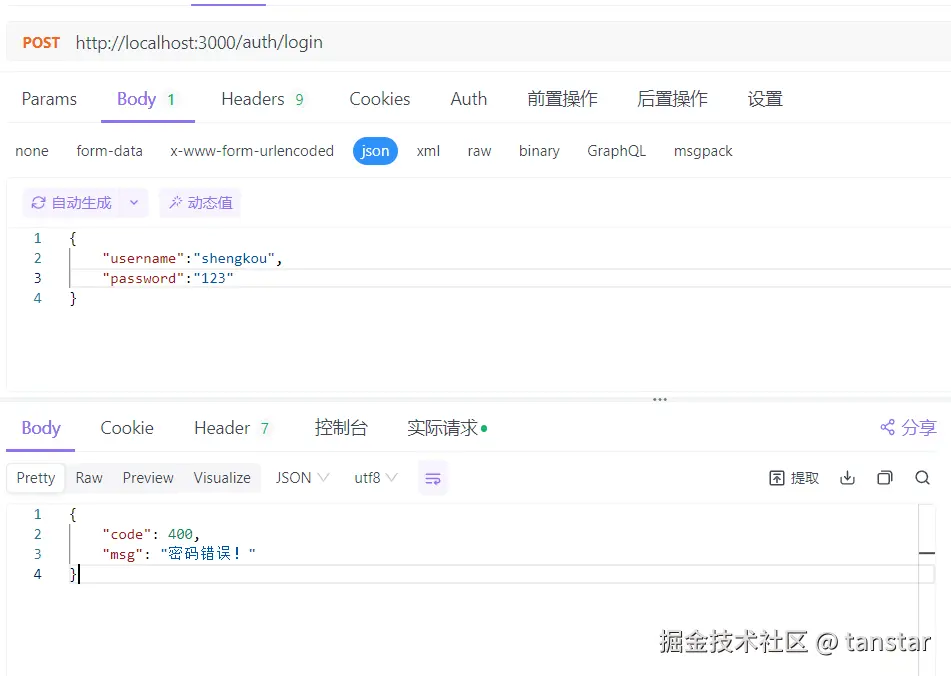
Task: Click the "msg" line in response
Action: [x=179, y=554]
